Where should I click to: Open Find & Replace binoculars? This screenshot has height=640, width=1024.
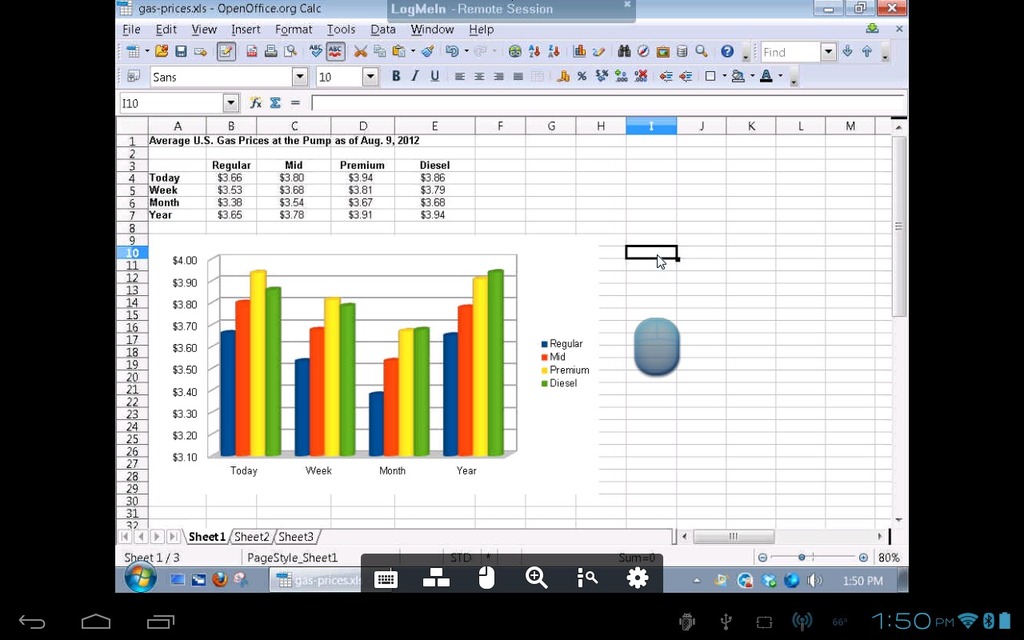click(624, 52)
